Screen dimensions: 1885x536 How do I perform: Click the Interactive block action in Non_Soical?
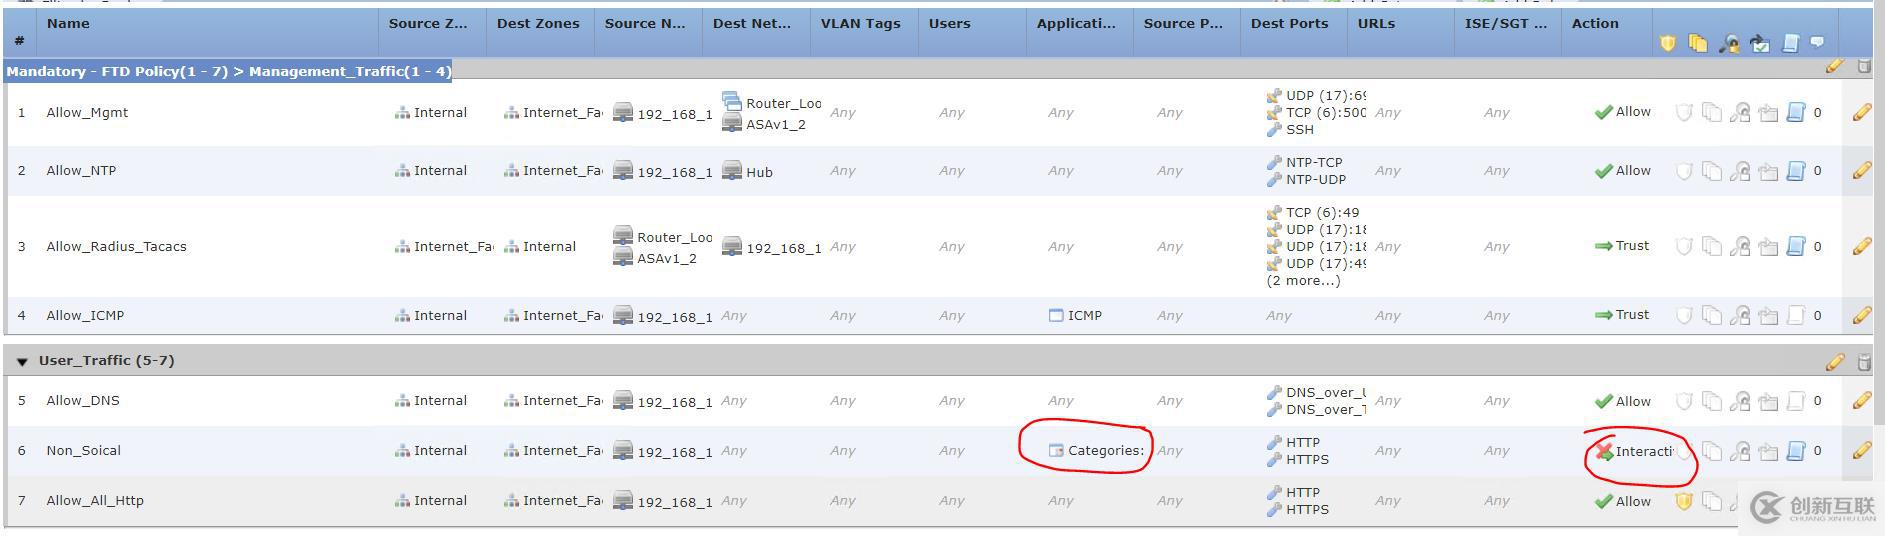click(x=1633, y=452)
